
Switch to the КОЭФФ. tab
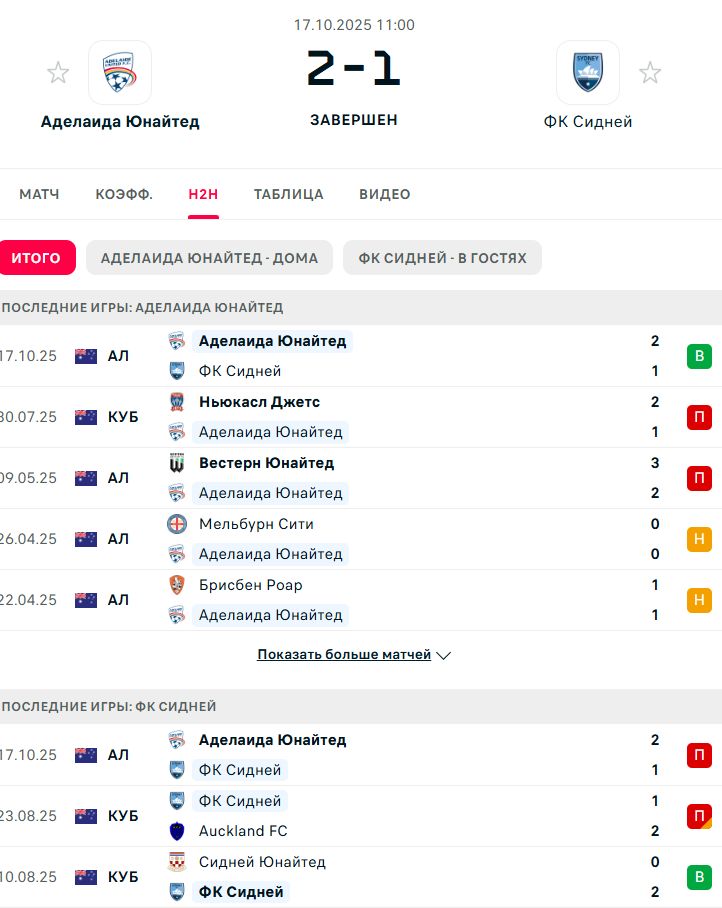click(124, 194)
